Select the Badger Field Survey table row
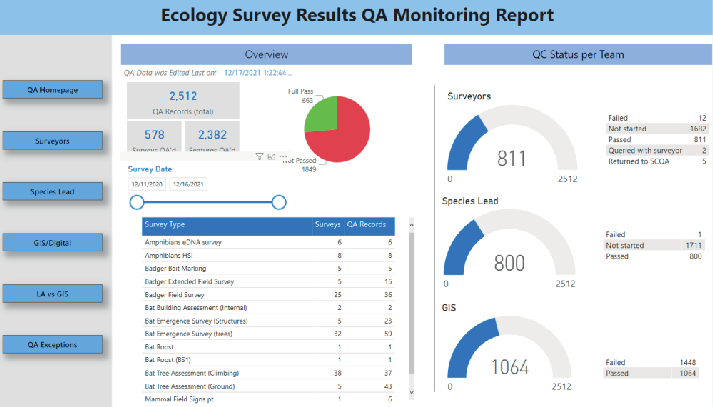Screen dimensions: 713x407 coord(268,295)
